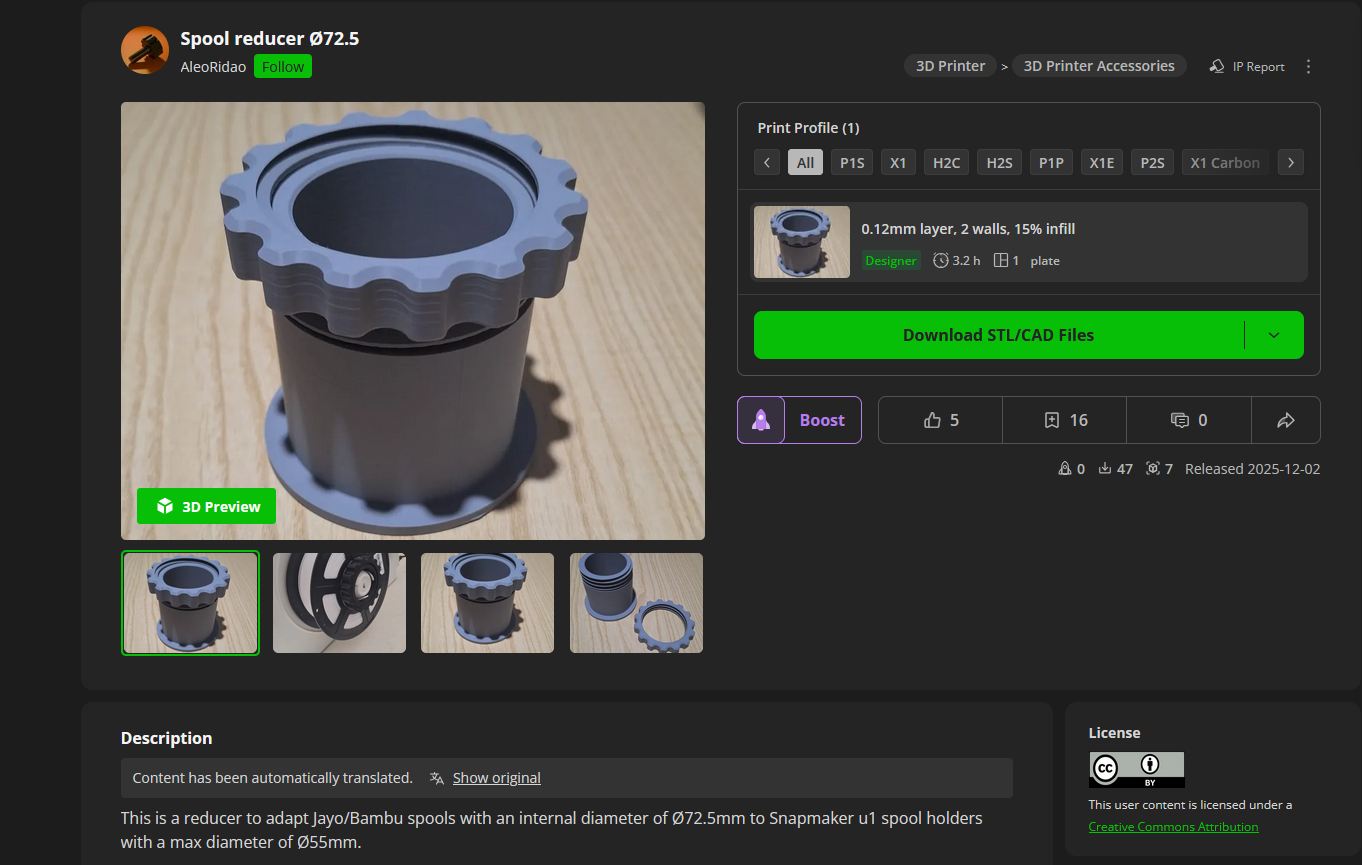This screenshot has height=865, width=1362.
Task: Select the X1 printer filter
Action: coord(898,163)
